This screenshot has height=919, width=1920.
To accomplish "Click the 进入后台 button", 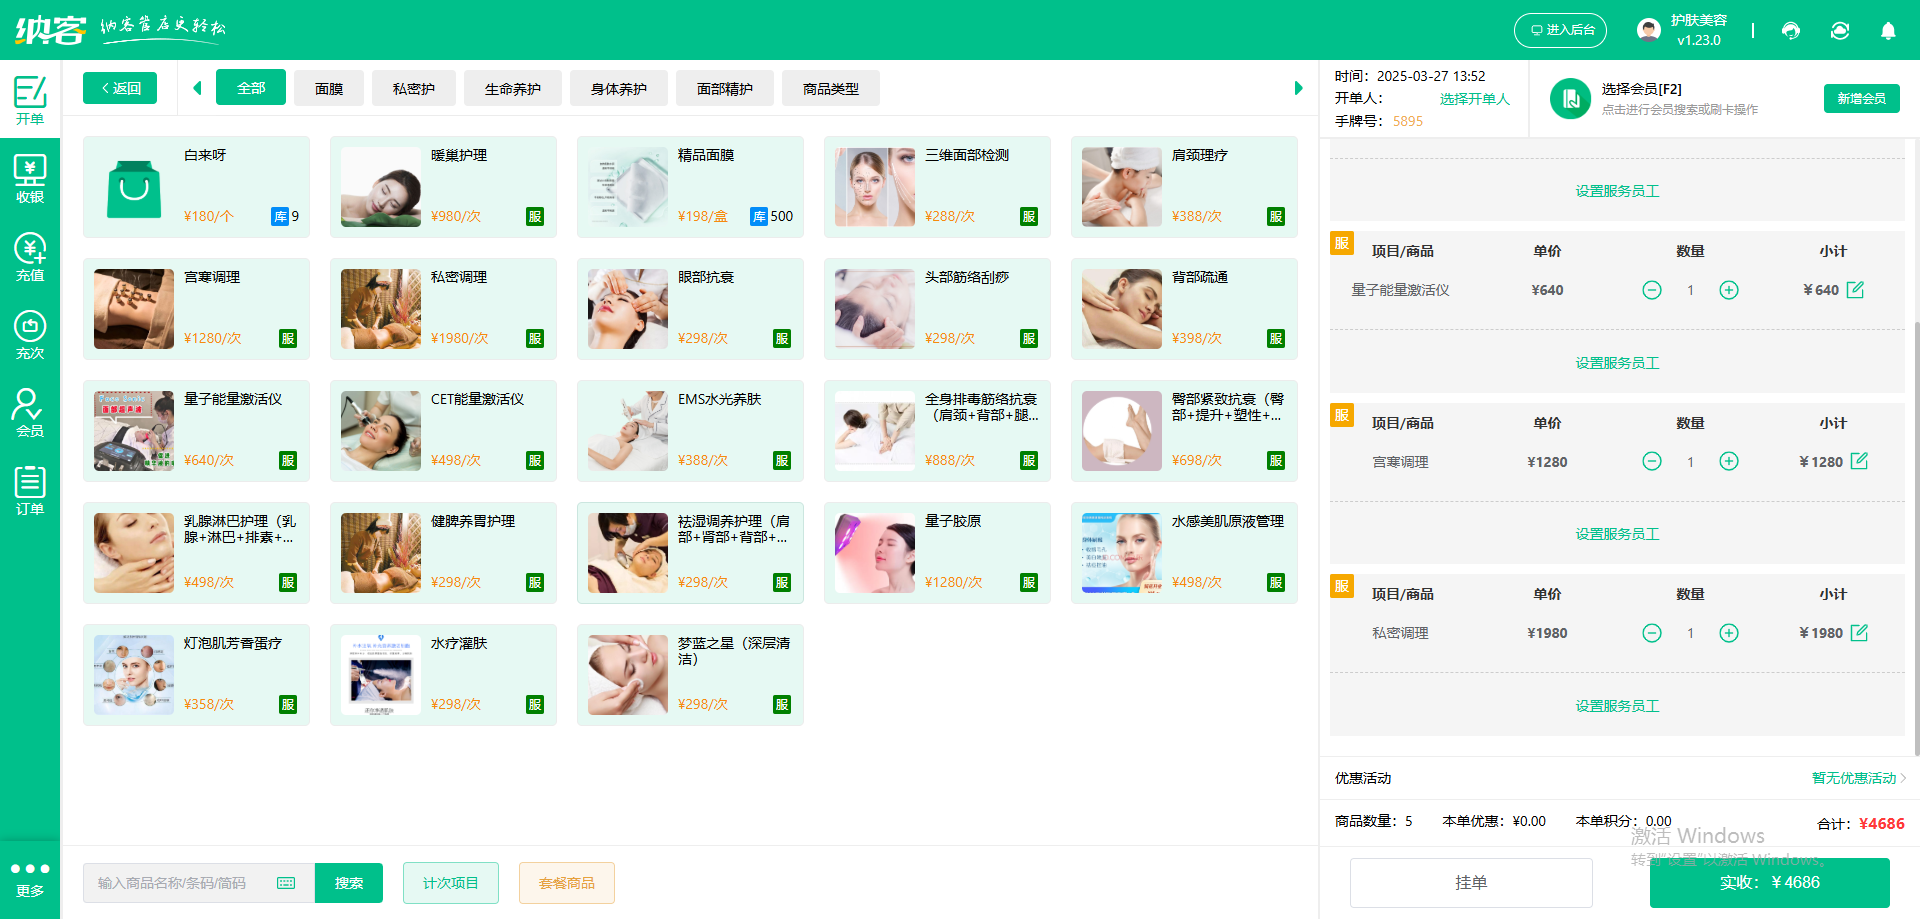I will [x=1560, y=30].
